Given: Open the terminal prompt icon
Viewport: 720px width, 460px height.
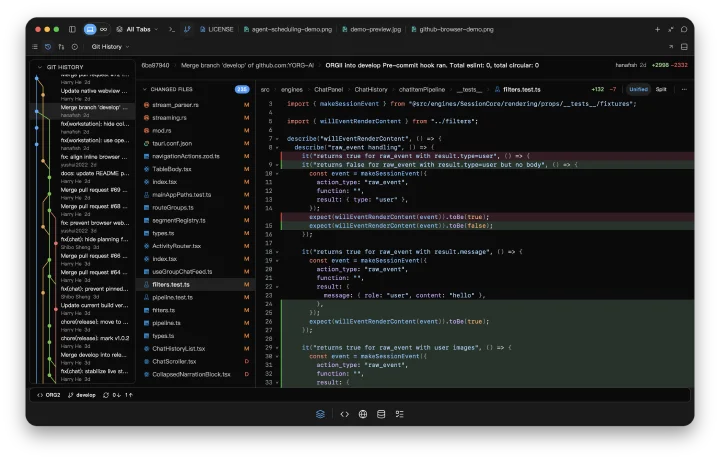Looking at the screenshot, I should point(172,29).
